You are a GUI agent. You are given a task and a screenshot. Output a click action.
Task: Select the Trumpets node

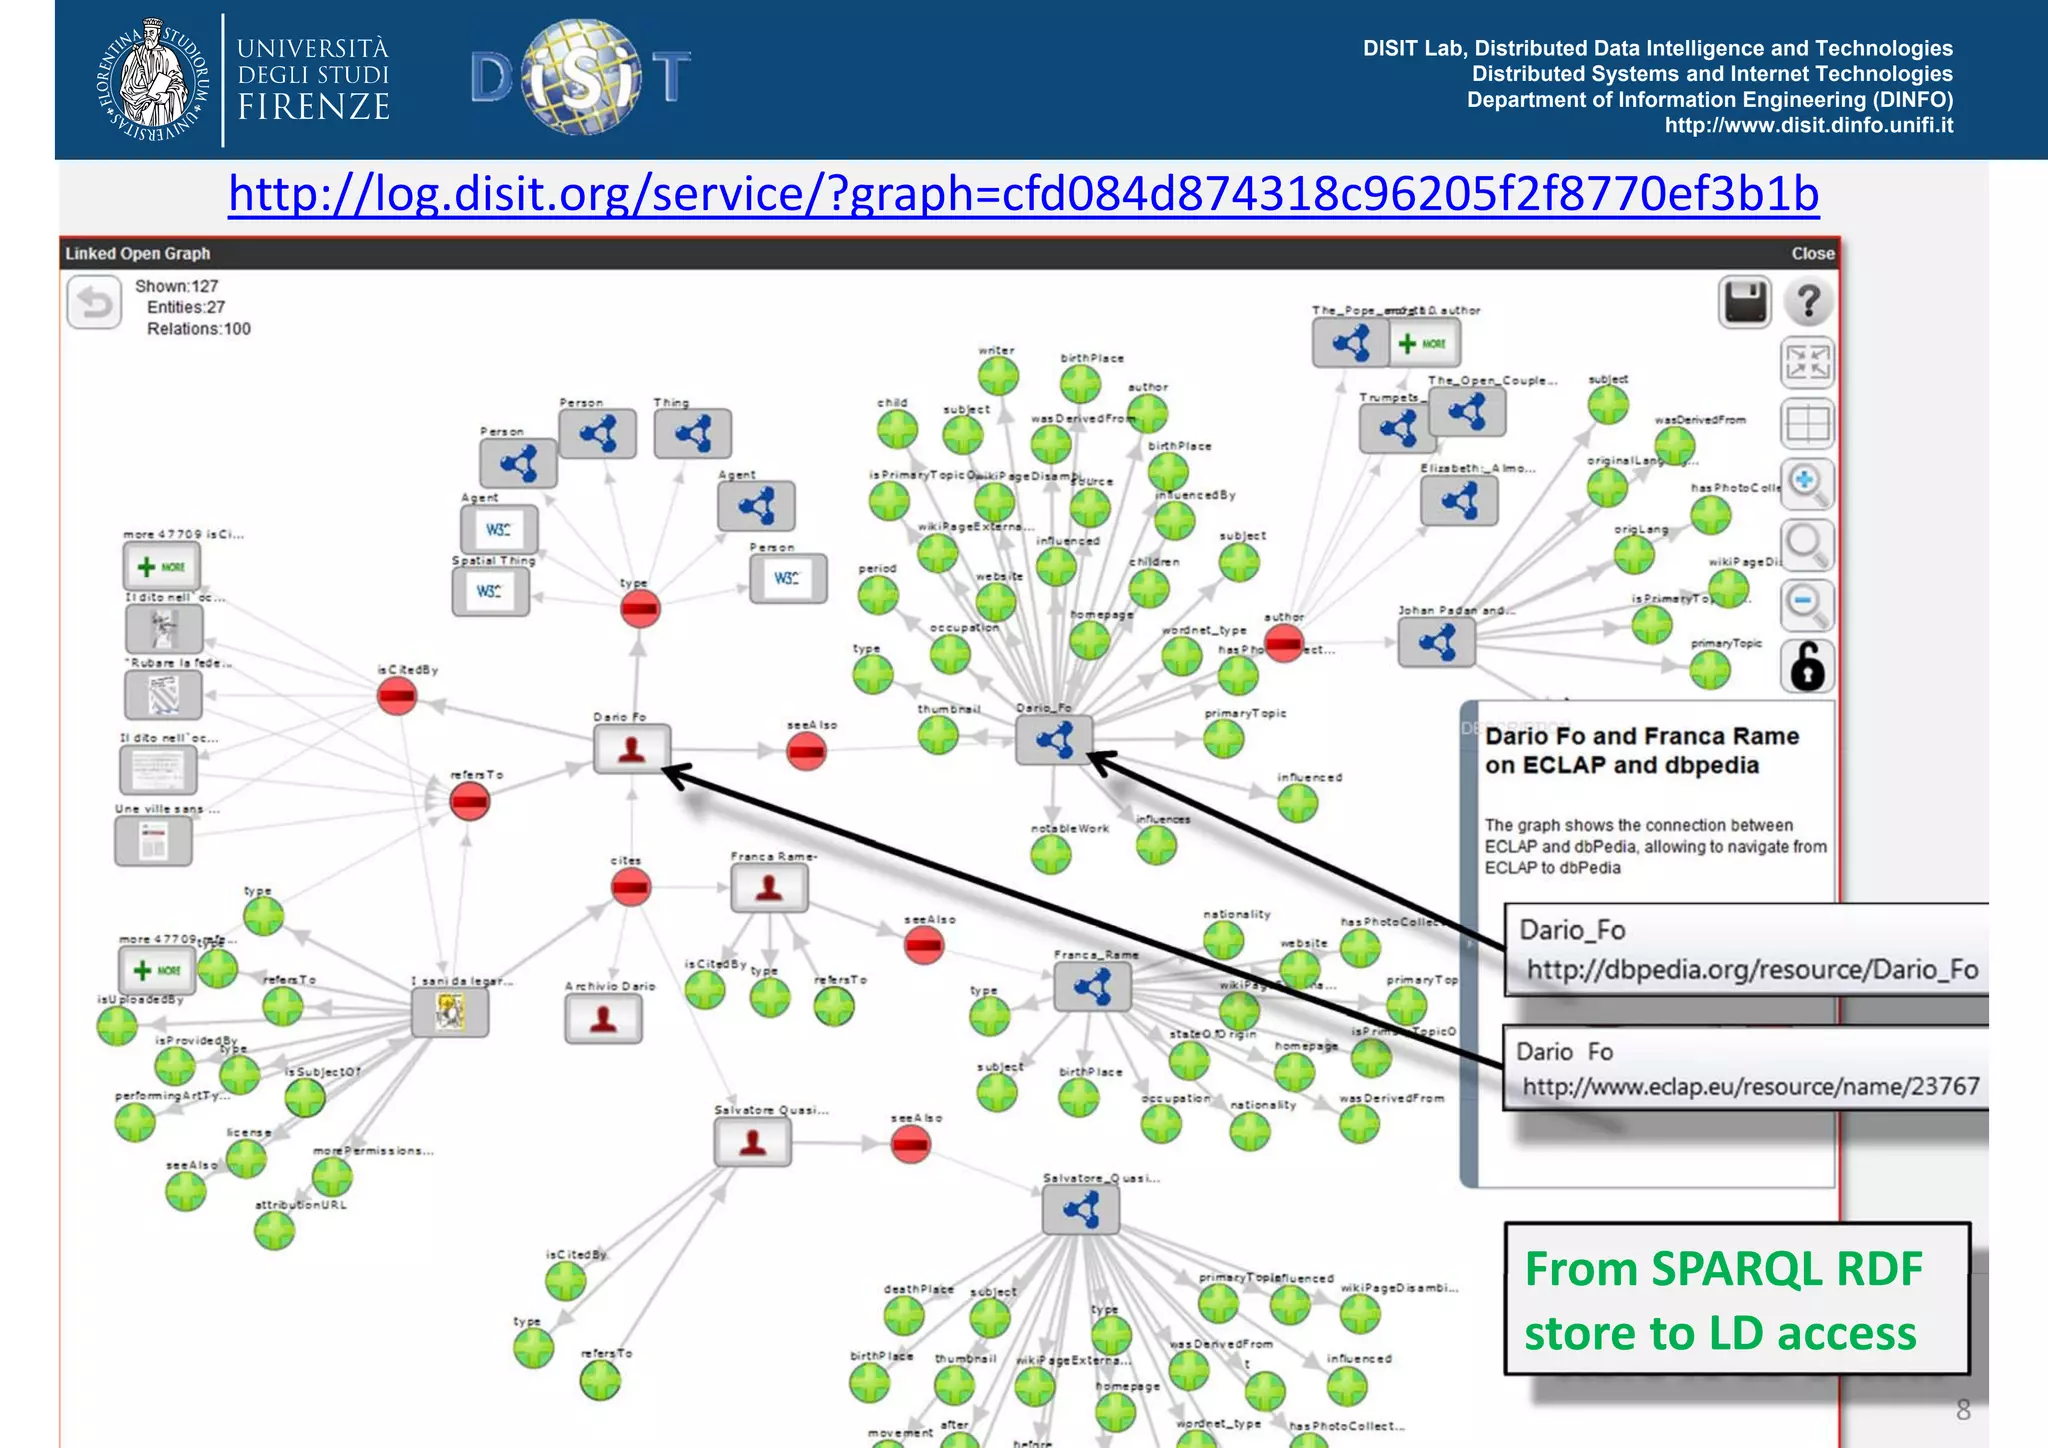coord(1397,429)
